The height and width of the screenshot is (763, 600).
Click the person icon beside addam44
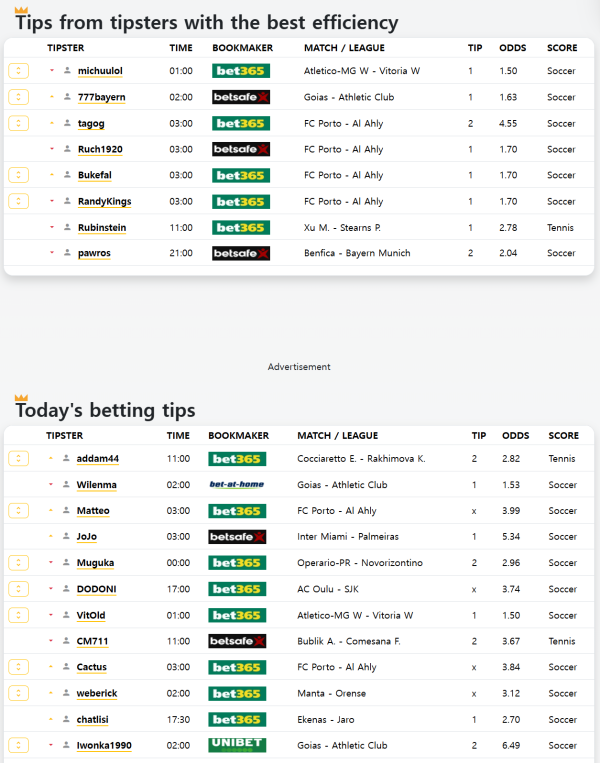(66, 459)
